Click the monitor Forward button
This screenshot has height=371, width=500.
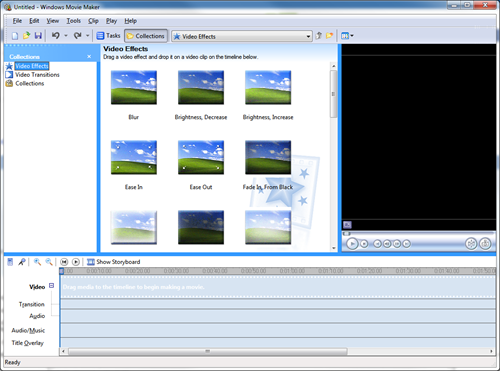pos(406,244)
